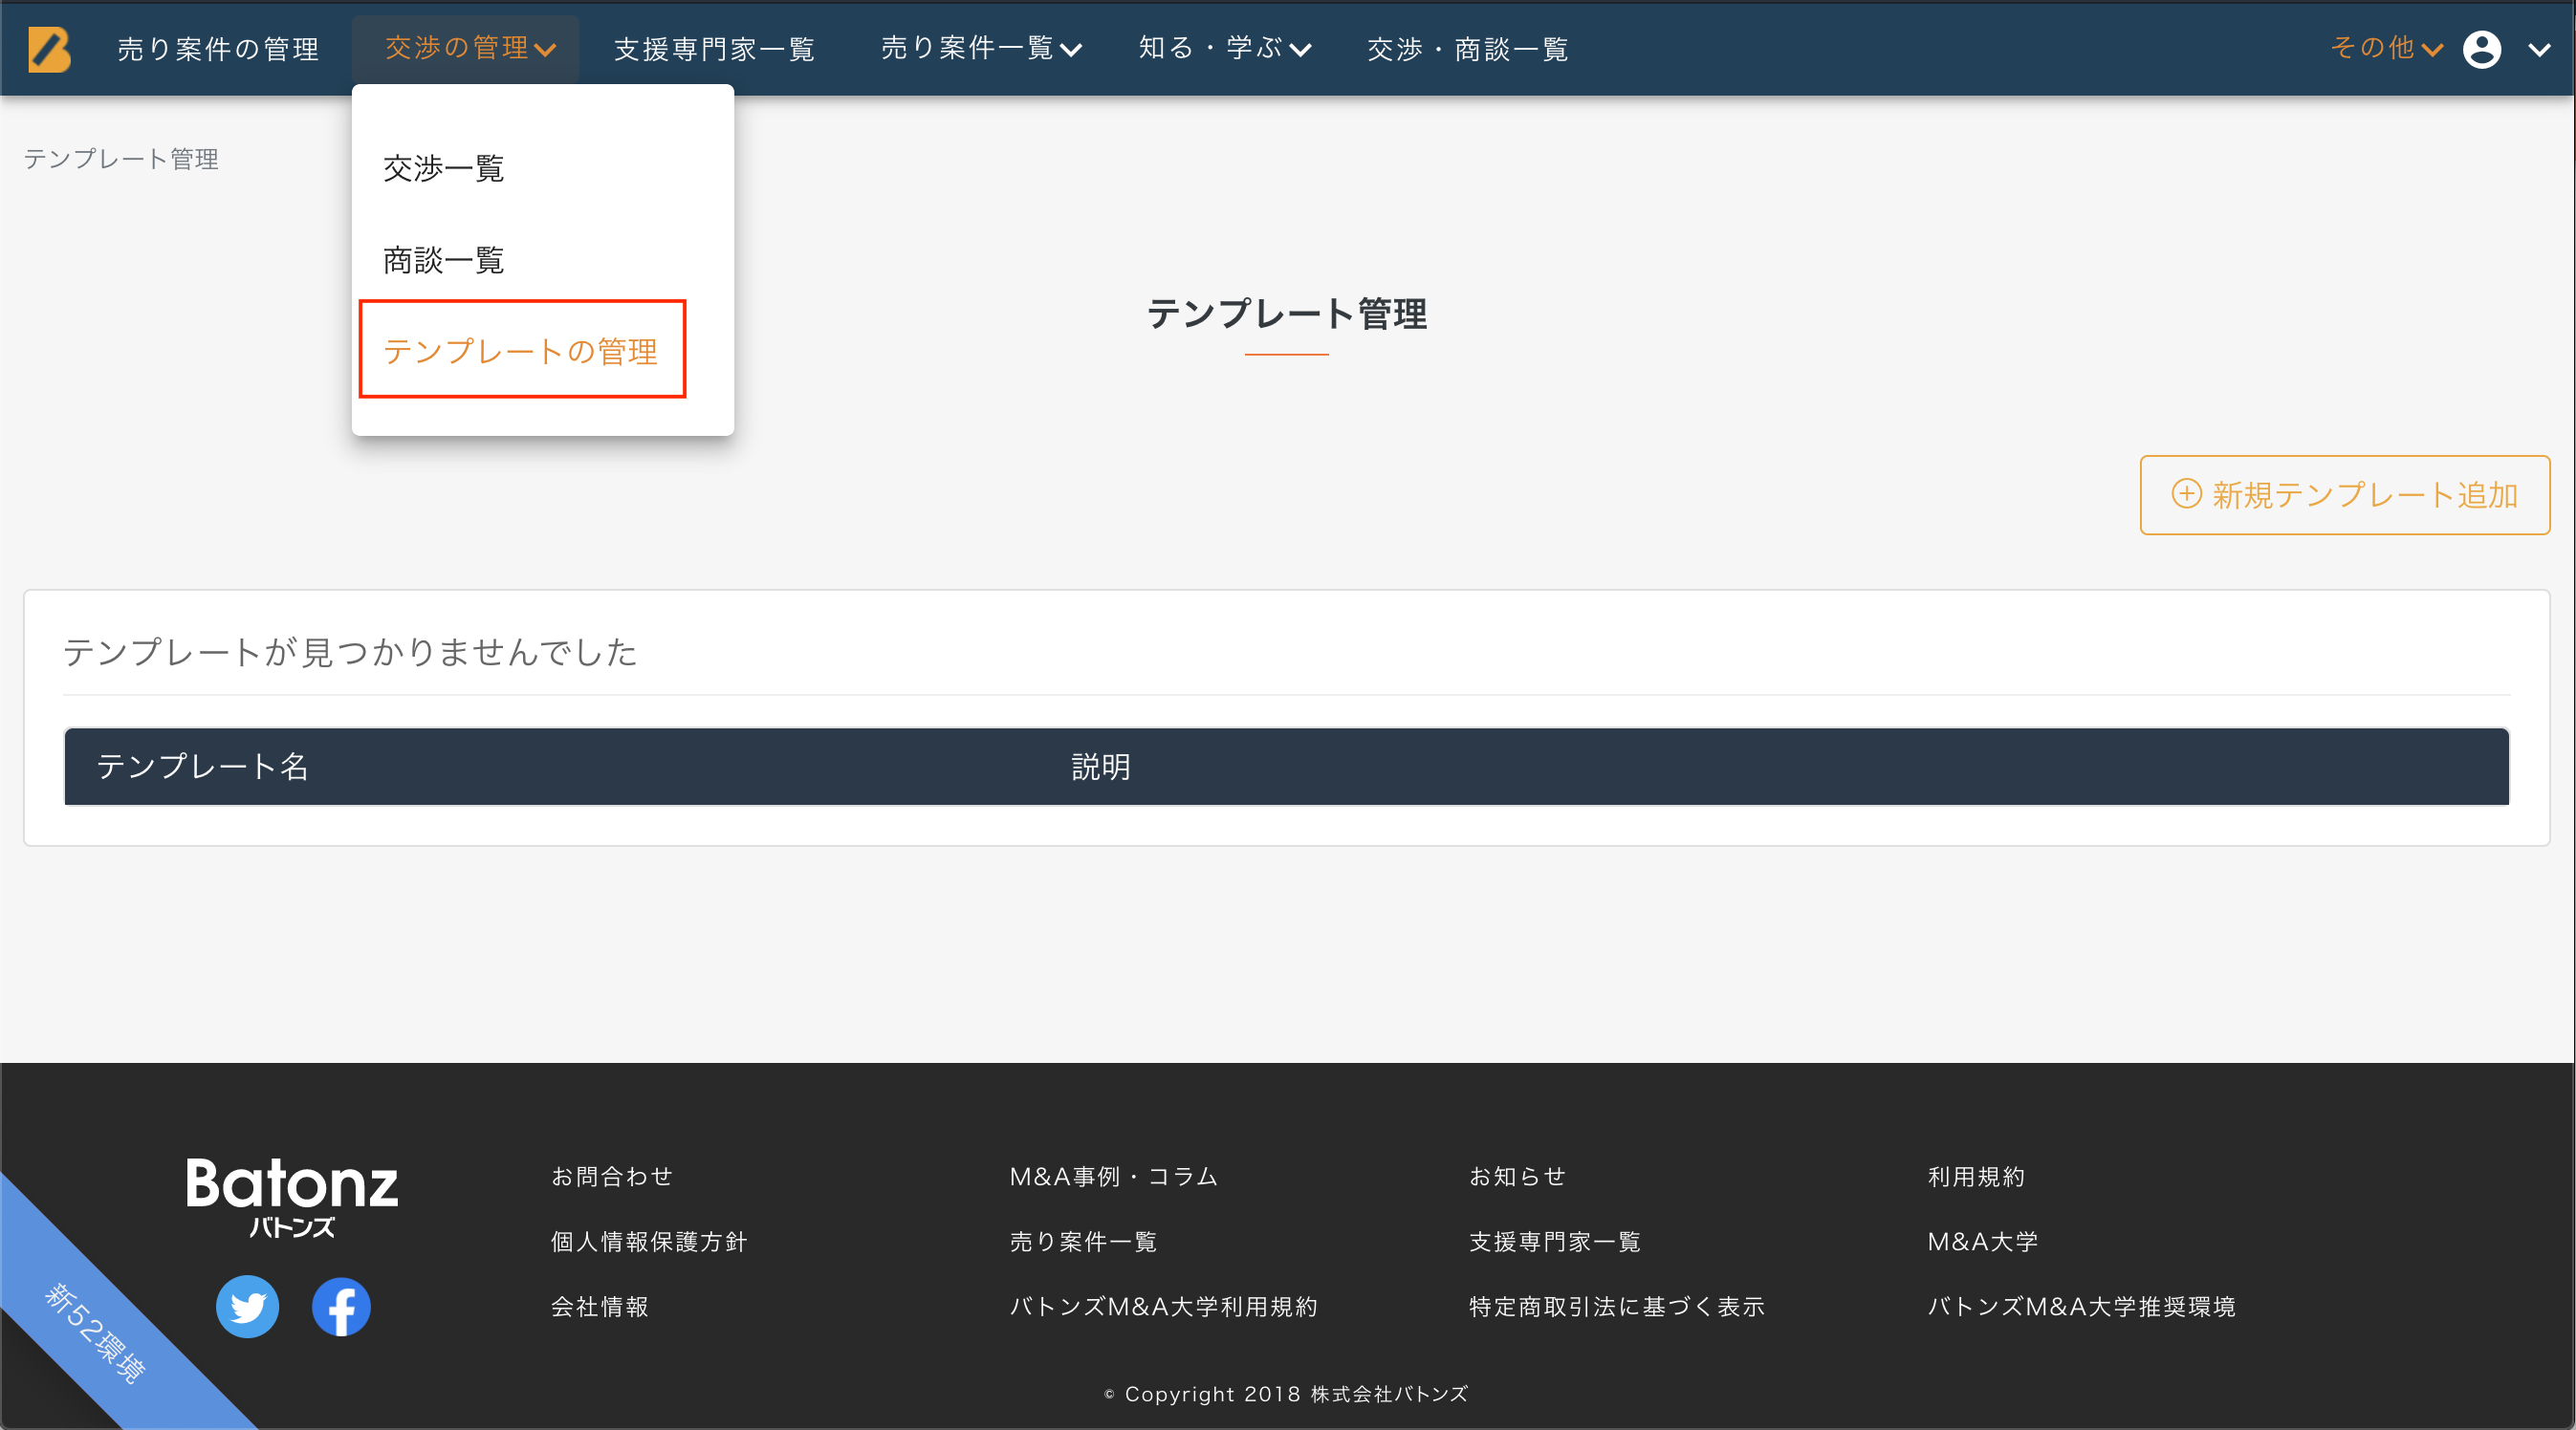The image size is (2576, 1430).
Task: Click the テンプレート管理 breadcrumb
Action: click(x=121, y=158)
